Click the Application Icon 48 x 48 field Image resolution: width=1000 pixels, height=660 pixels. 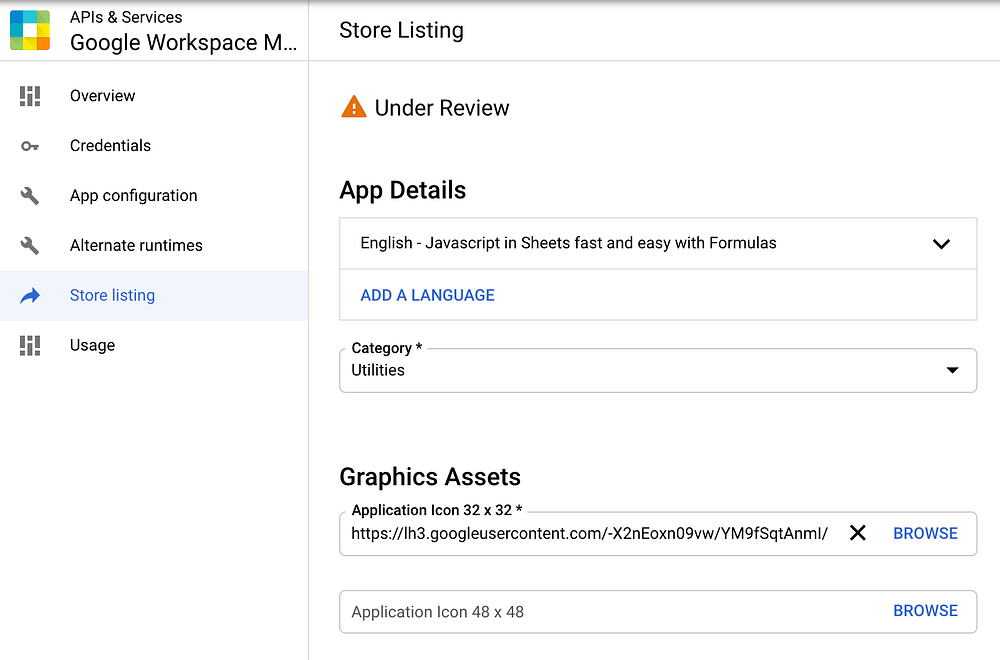coord(600,611)
